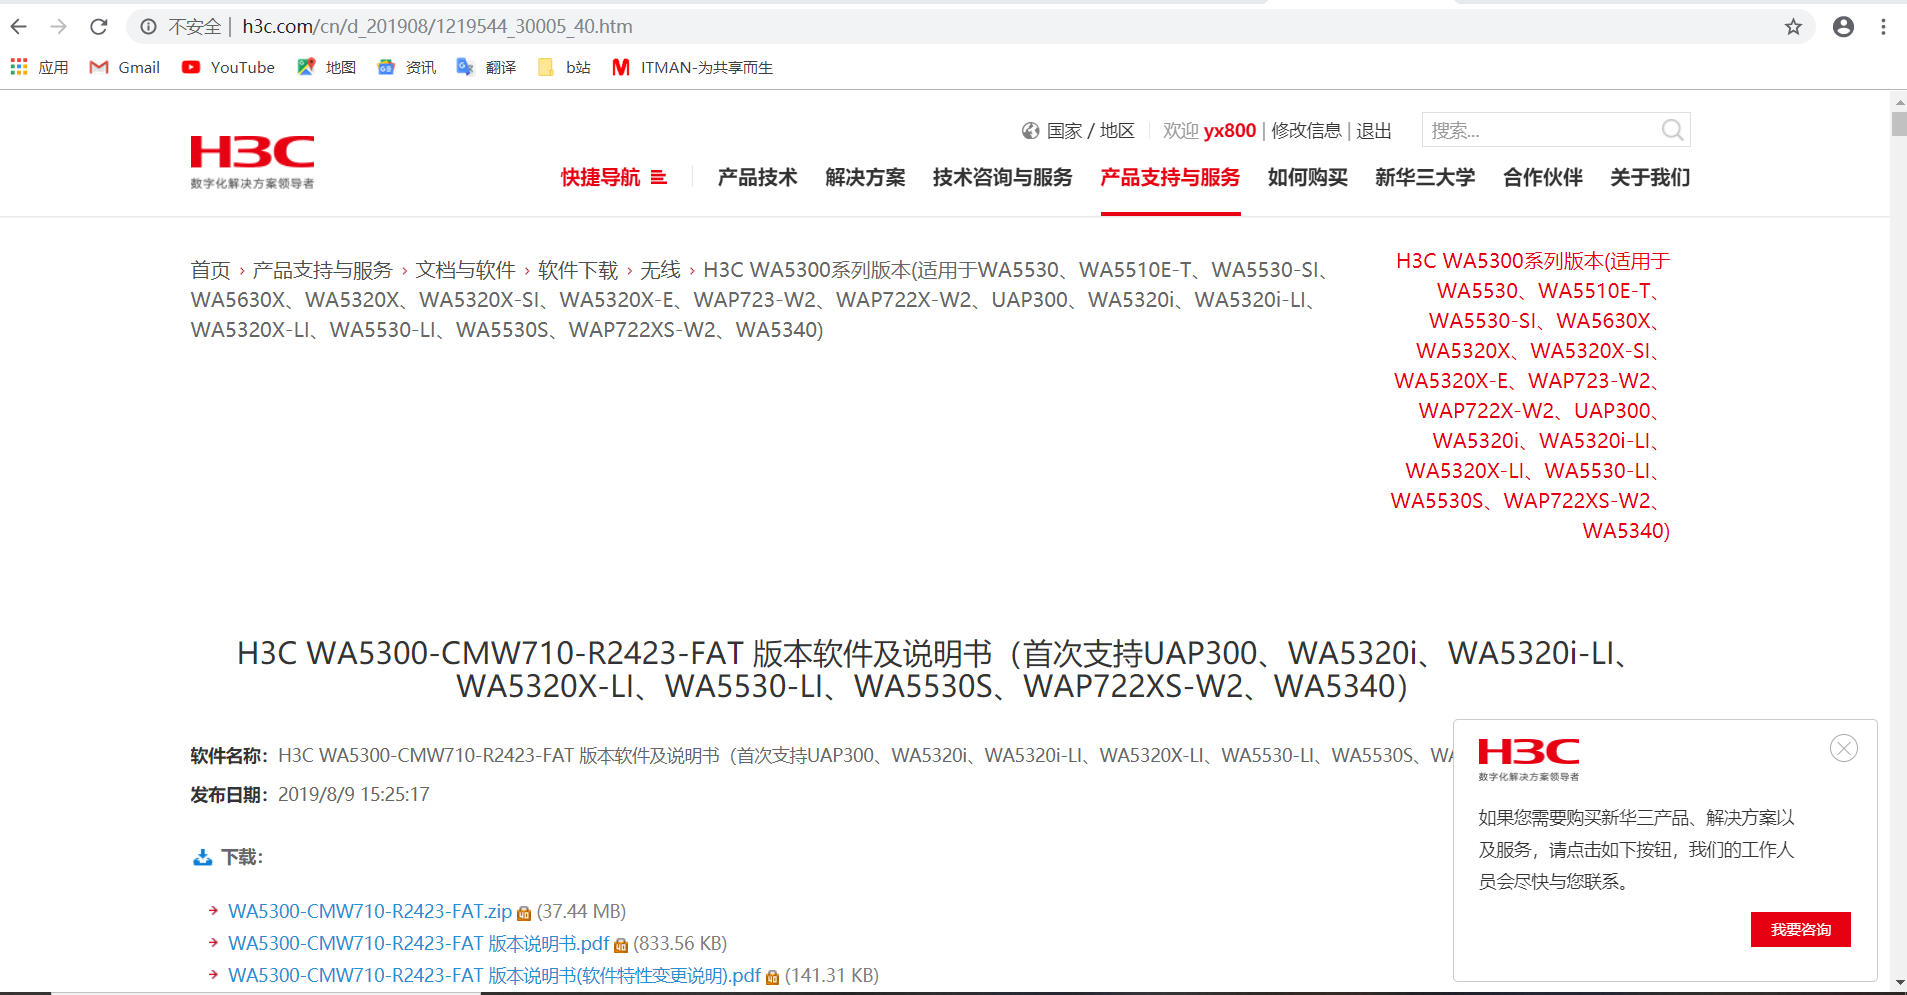Image resolution: width=1907 pixels, height=995 pixels.
Task: Click the browser forward arrow
Action: point(59,27)
